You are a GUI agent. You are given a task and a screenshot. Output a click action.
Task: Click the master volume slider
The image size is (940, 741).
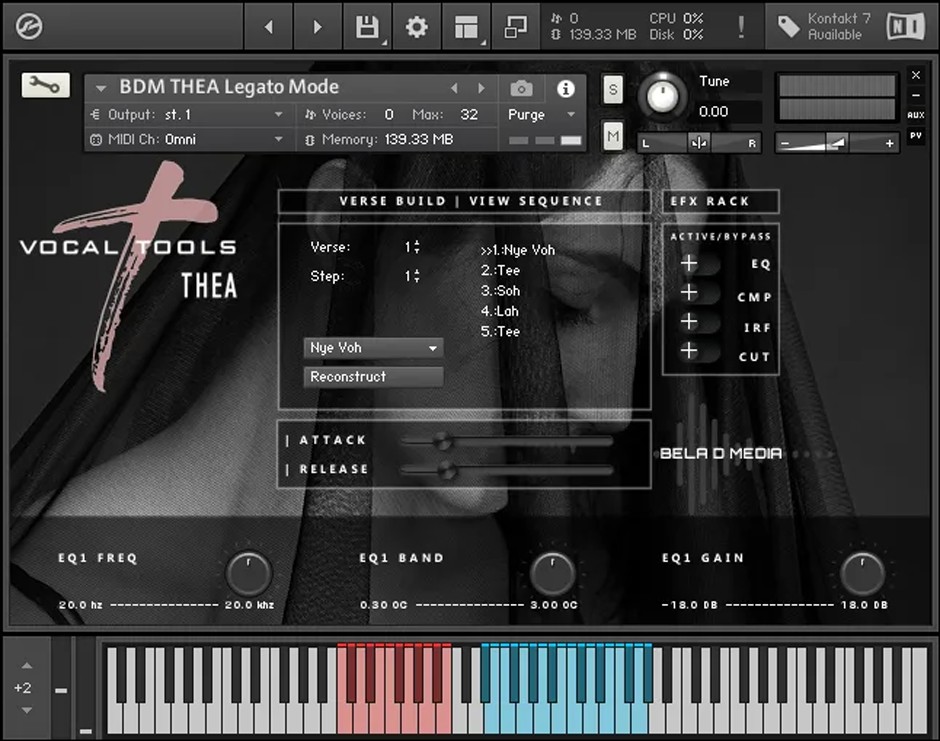(837, 143)
